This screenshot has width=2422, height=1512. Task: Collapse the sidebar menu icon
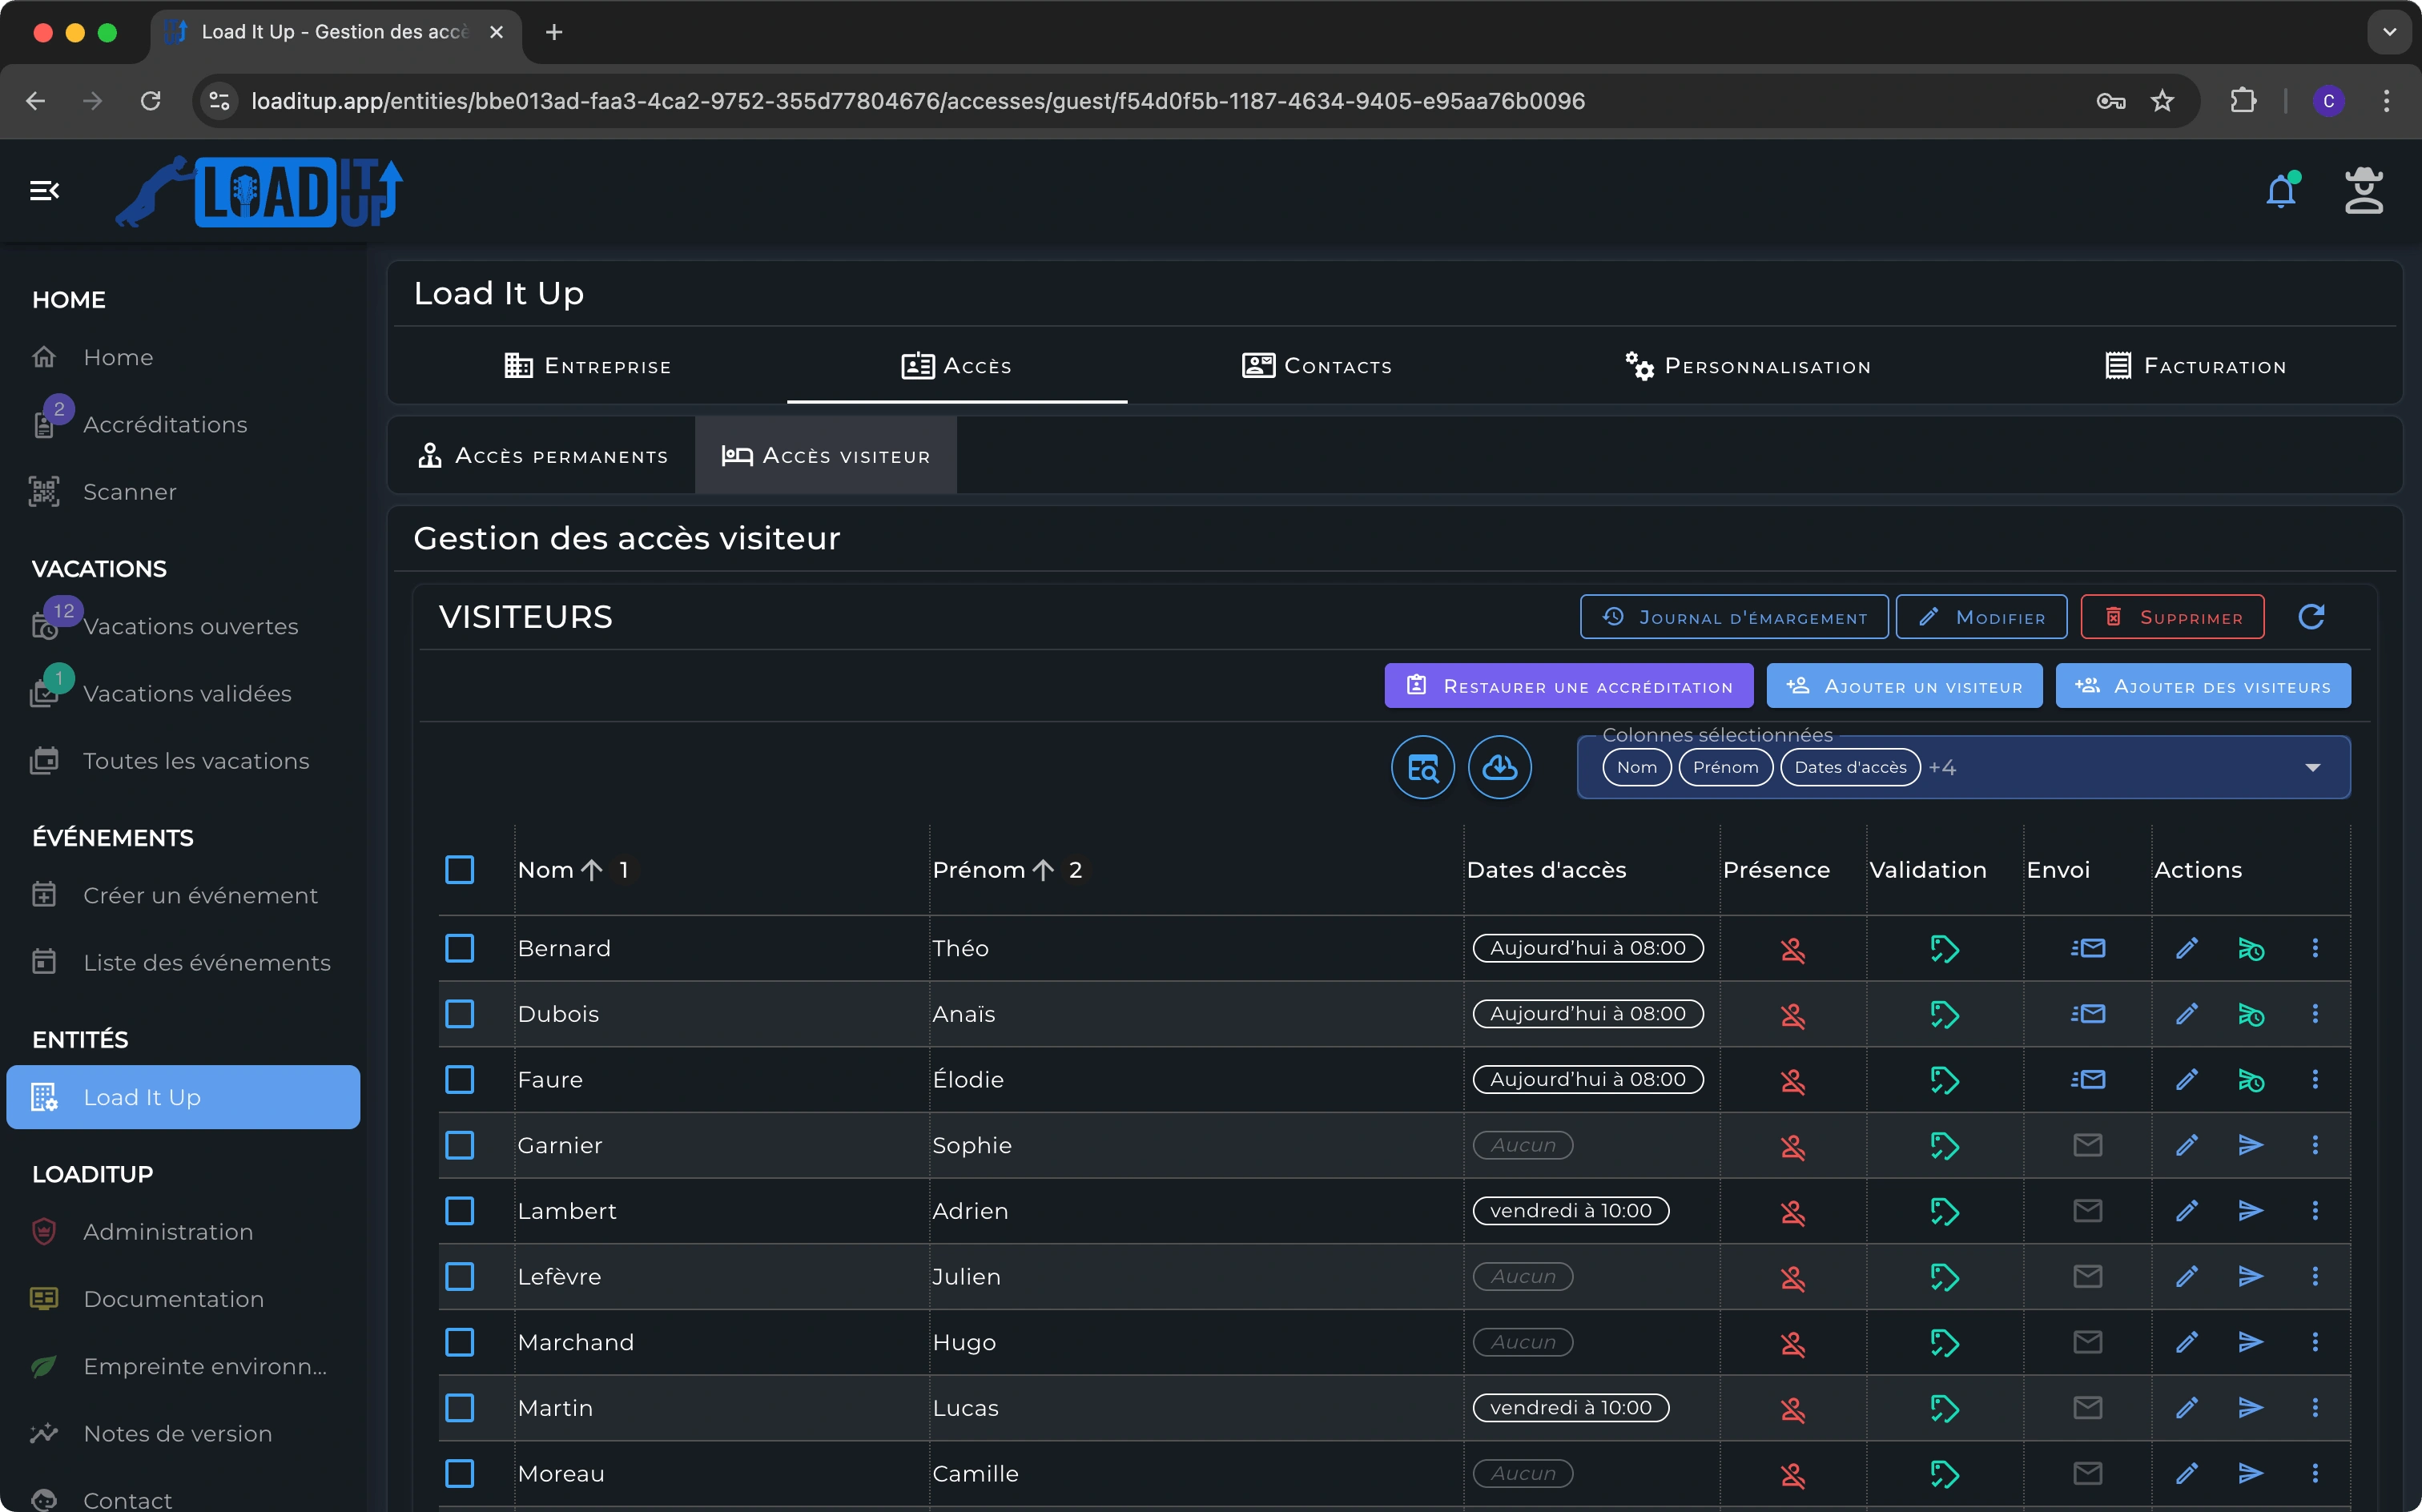(x=44, y=190)
